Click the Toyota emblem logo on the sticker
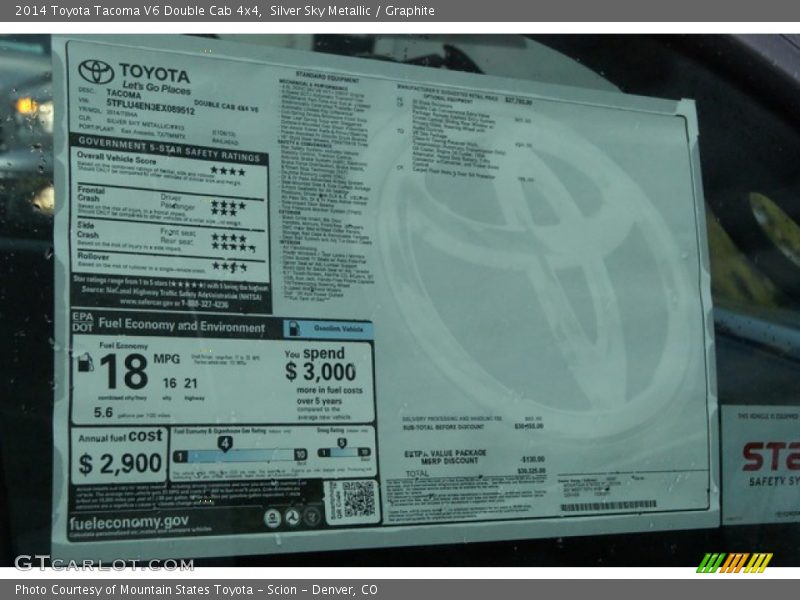Image resolution: width=800 pixels, height=600 pixels. pos(96,71)
